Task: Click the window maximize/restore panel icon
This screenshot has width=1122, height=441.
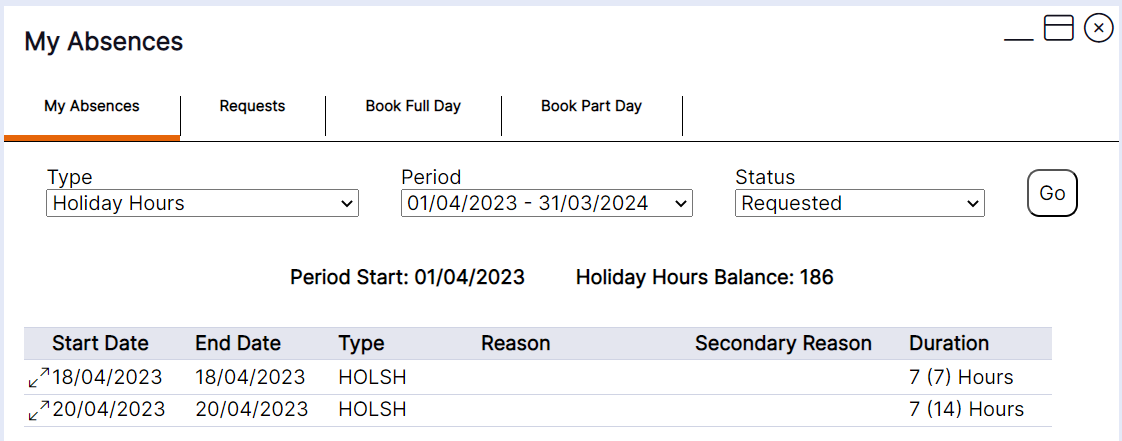Action: [x=1058, y=28]
